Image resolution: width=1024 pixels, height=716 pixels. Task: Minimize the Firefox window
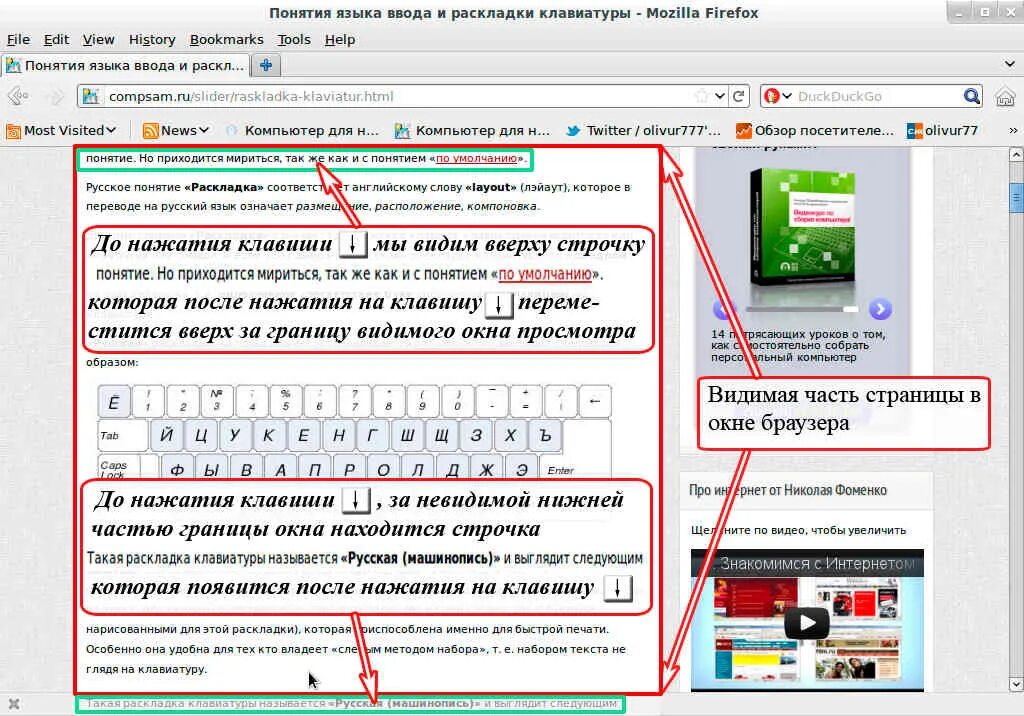tap(959, 11)
